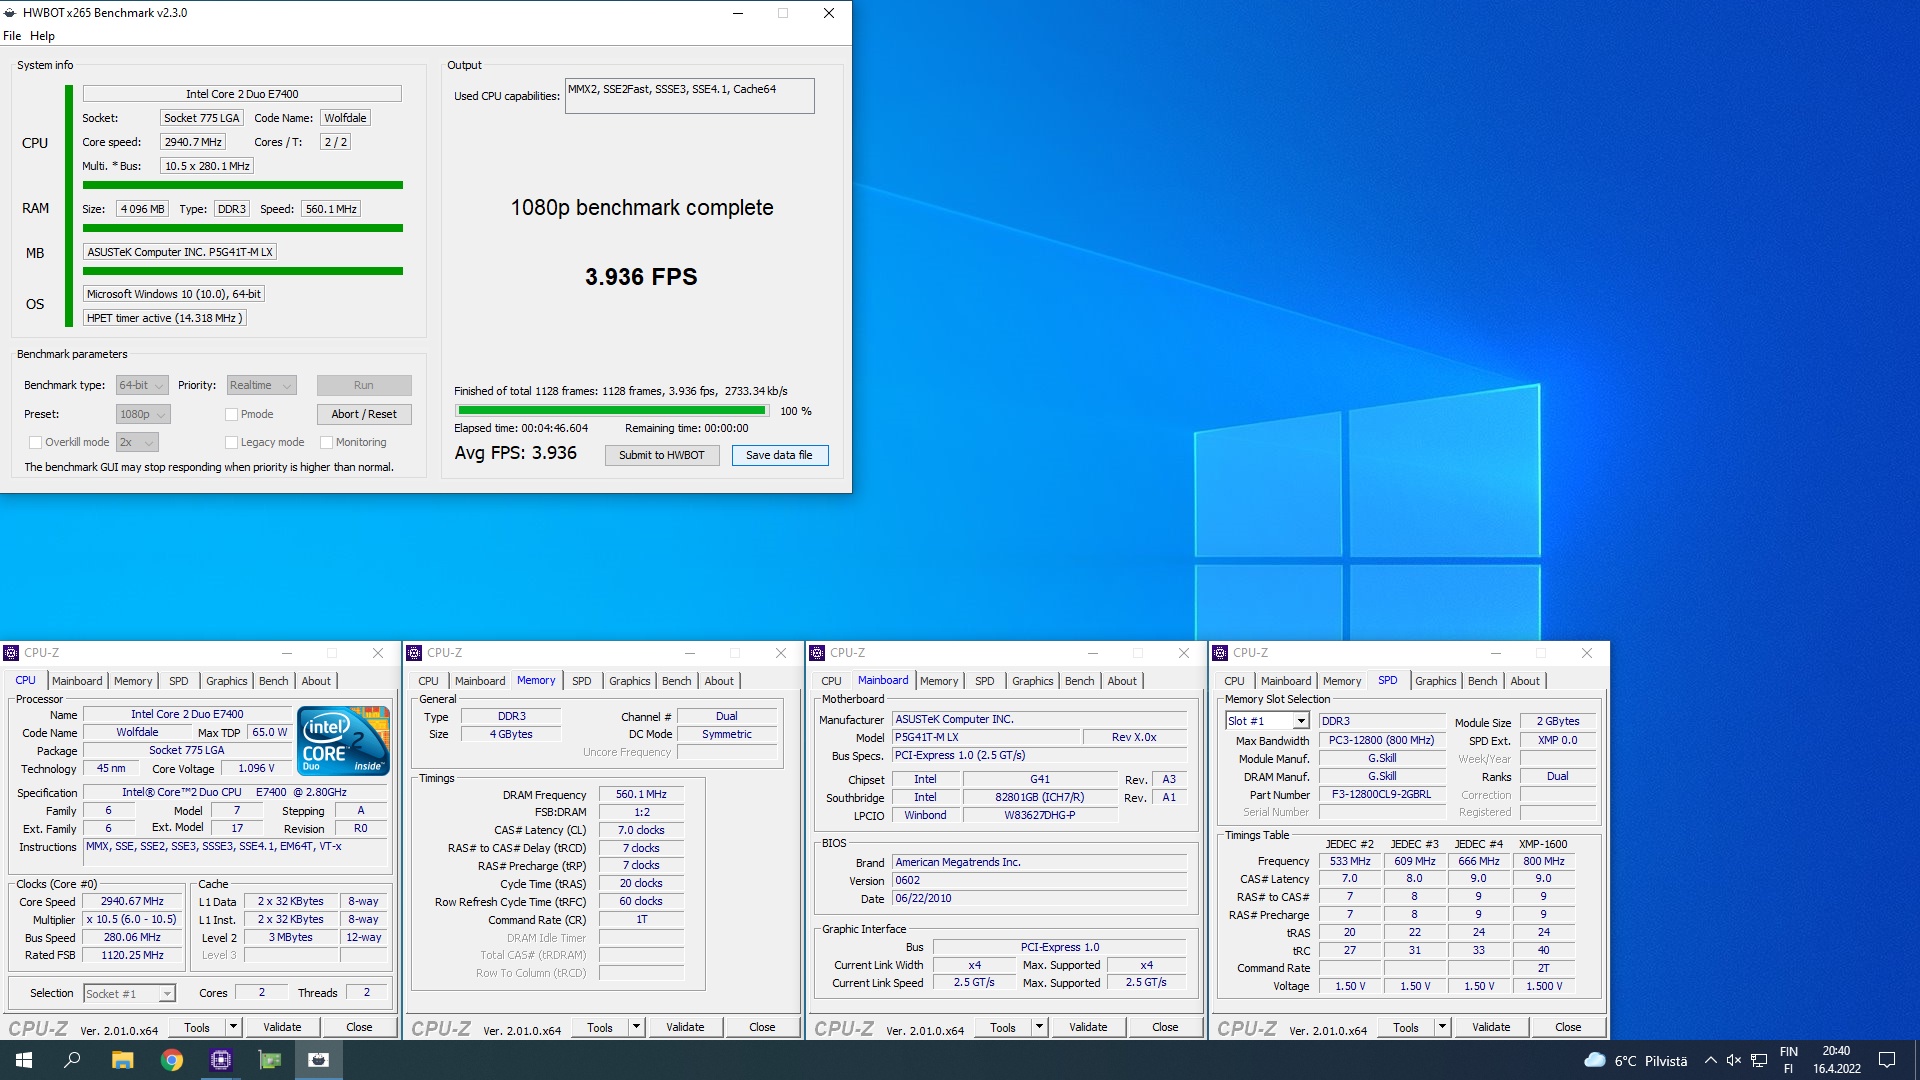1920x1080 pixels.
Task: Open network status tray icon
Action: pyautogui.click(x=1759, y=1061)
